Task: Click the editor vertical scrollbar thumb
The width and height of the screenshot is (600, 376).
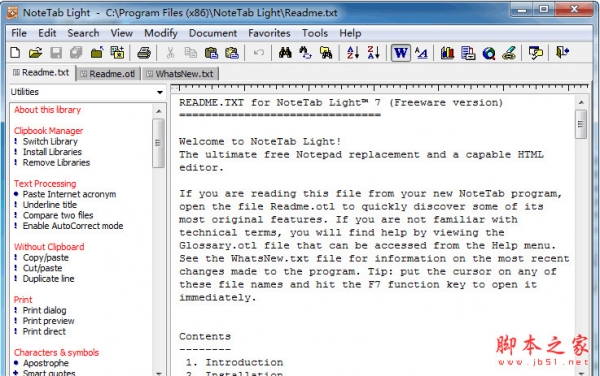Action: click(581, 124)
